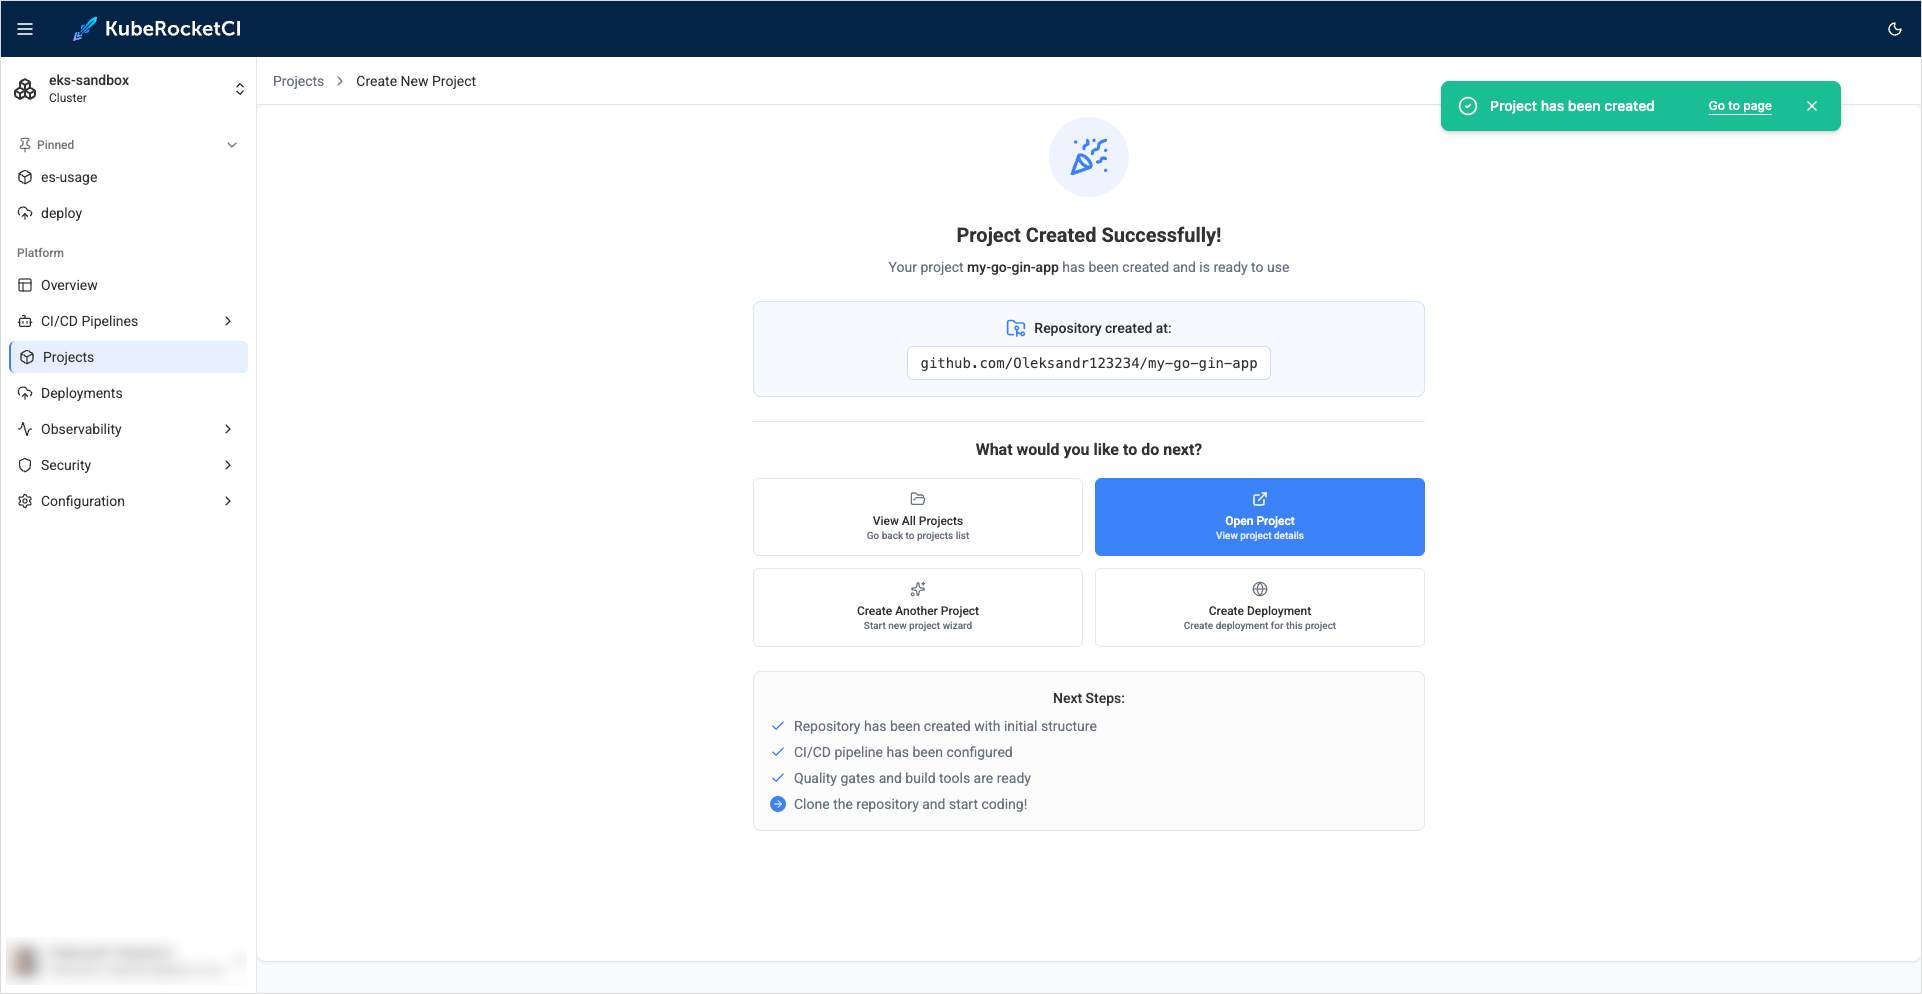The height and width of the screenshot is (994, 1922).
Task: Click the Overview icon in the sidebar
Action: 24,285
